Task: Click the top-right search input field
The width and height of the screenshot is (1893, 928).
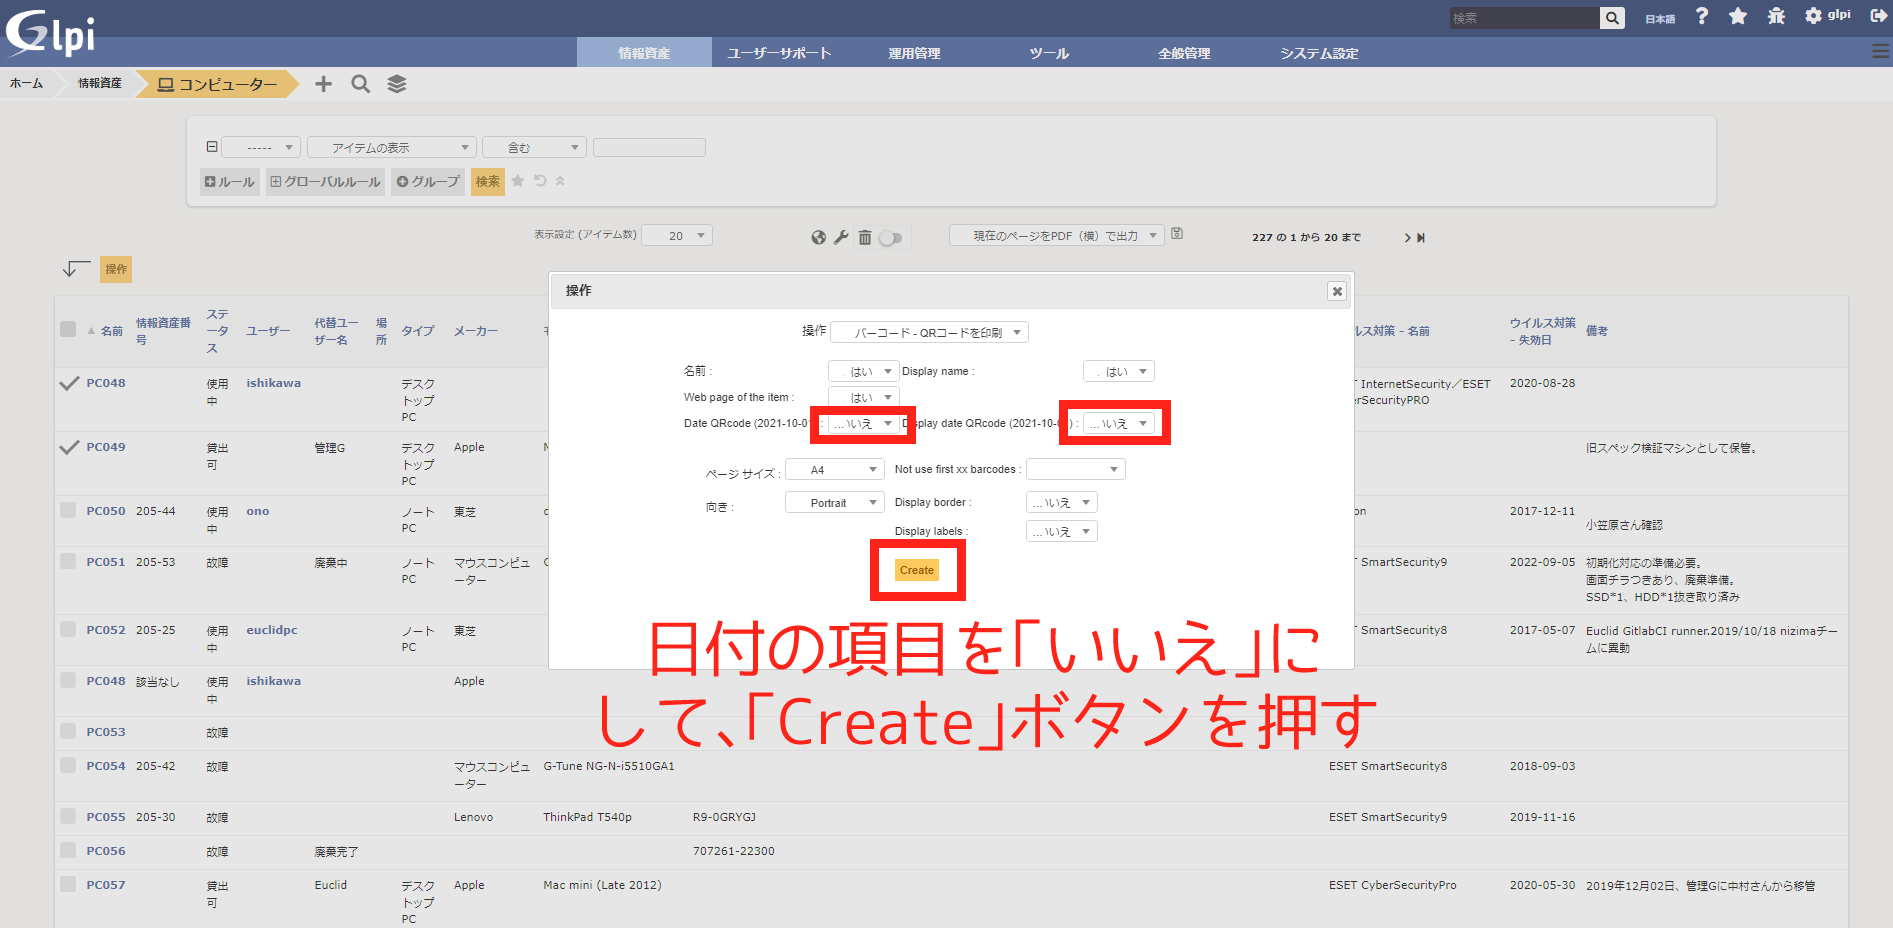Action: 1523,18
